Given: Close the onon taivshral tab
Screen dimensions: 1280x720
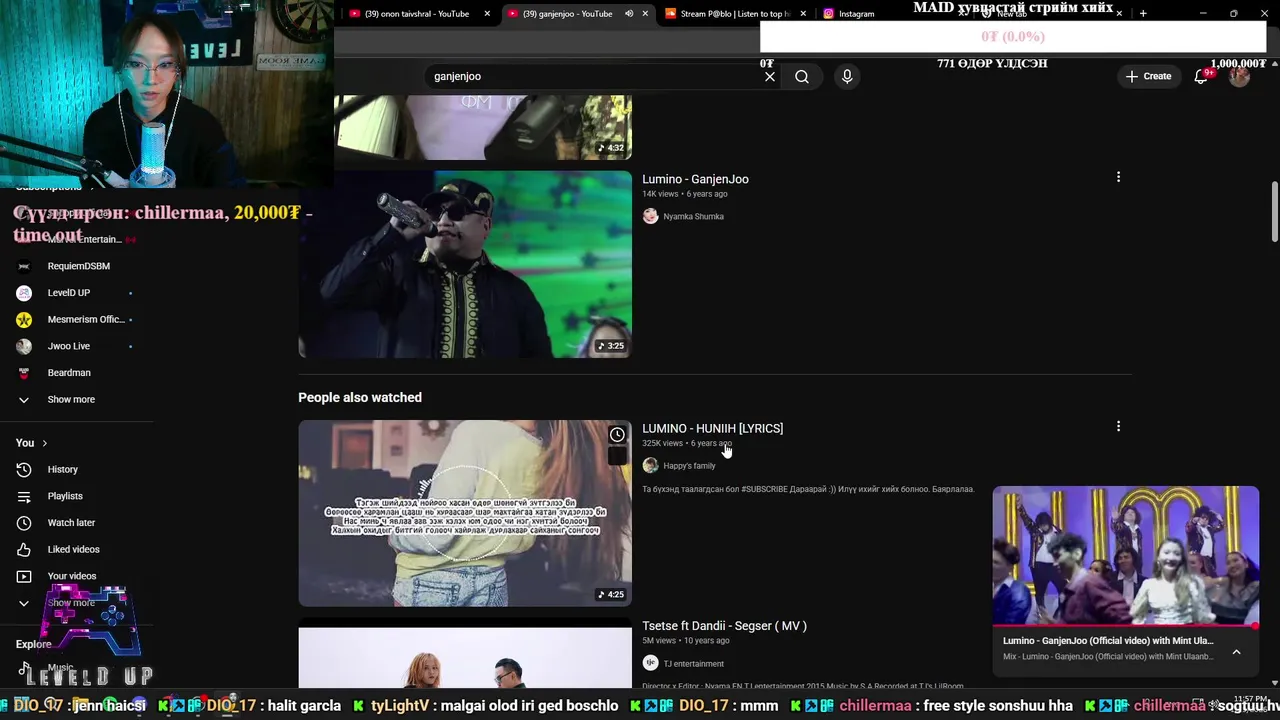Looking at the screenshot, I should (487, 14).
